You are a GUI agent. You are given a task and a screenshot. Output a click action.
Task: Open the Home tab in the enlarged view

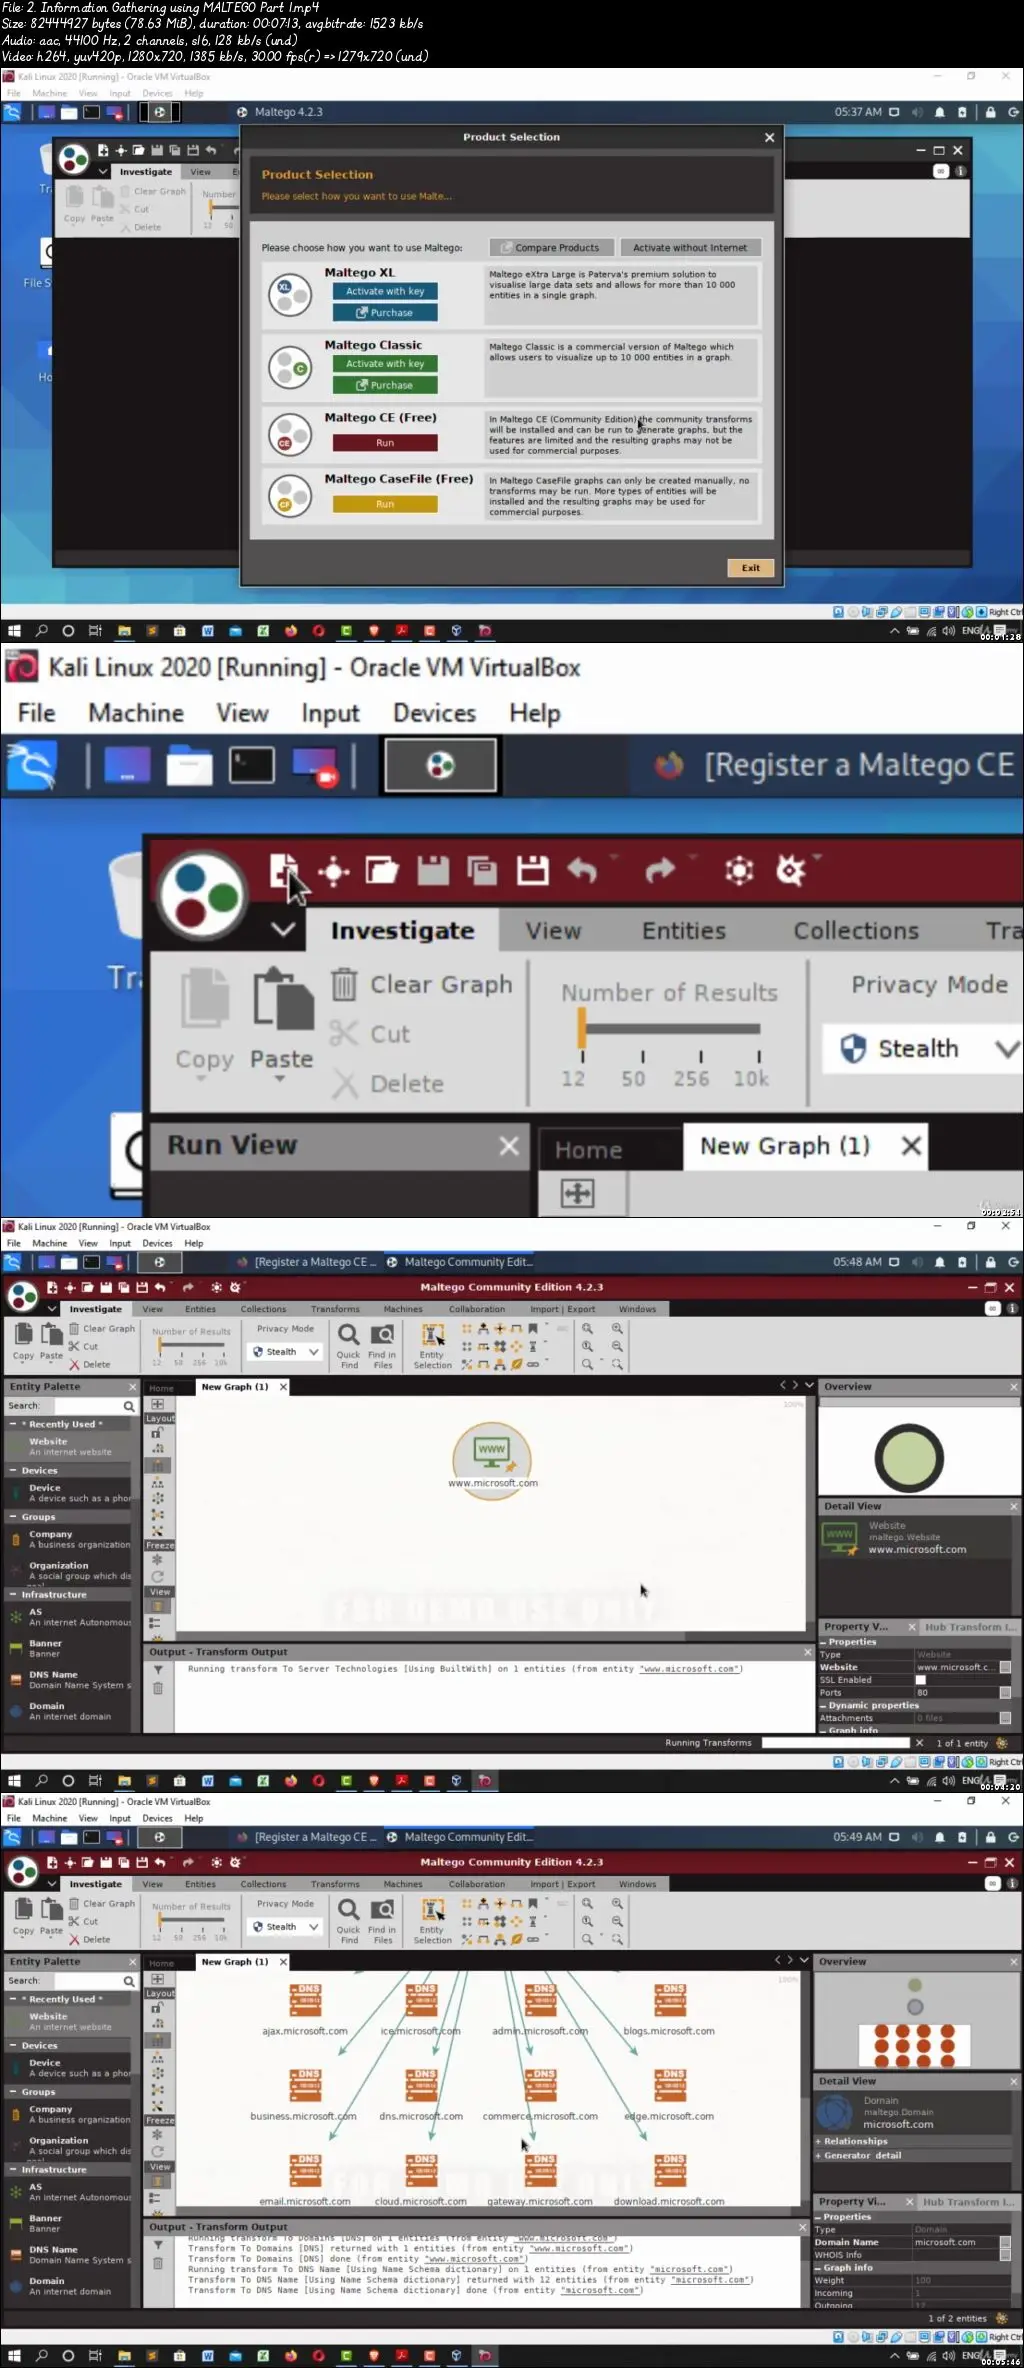[588, 1150]
